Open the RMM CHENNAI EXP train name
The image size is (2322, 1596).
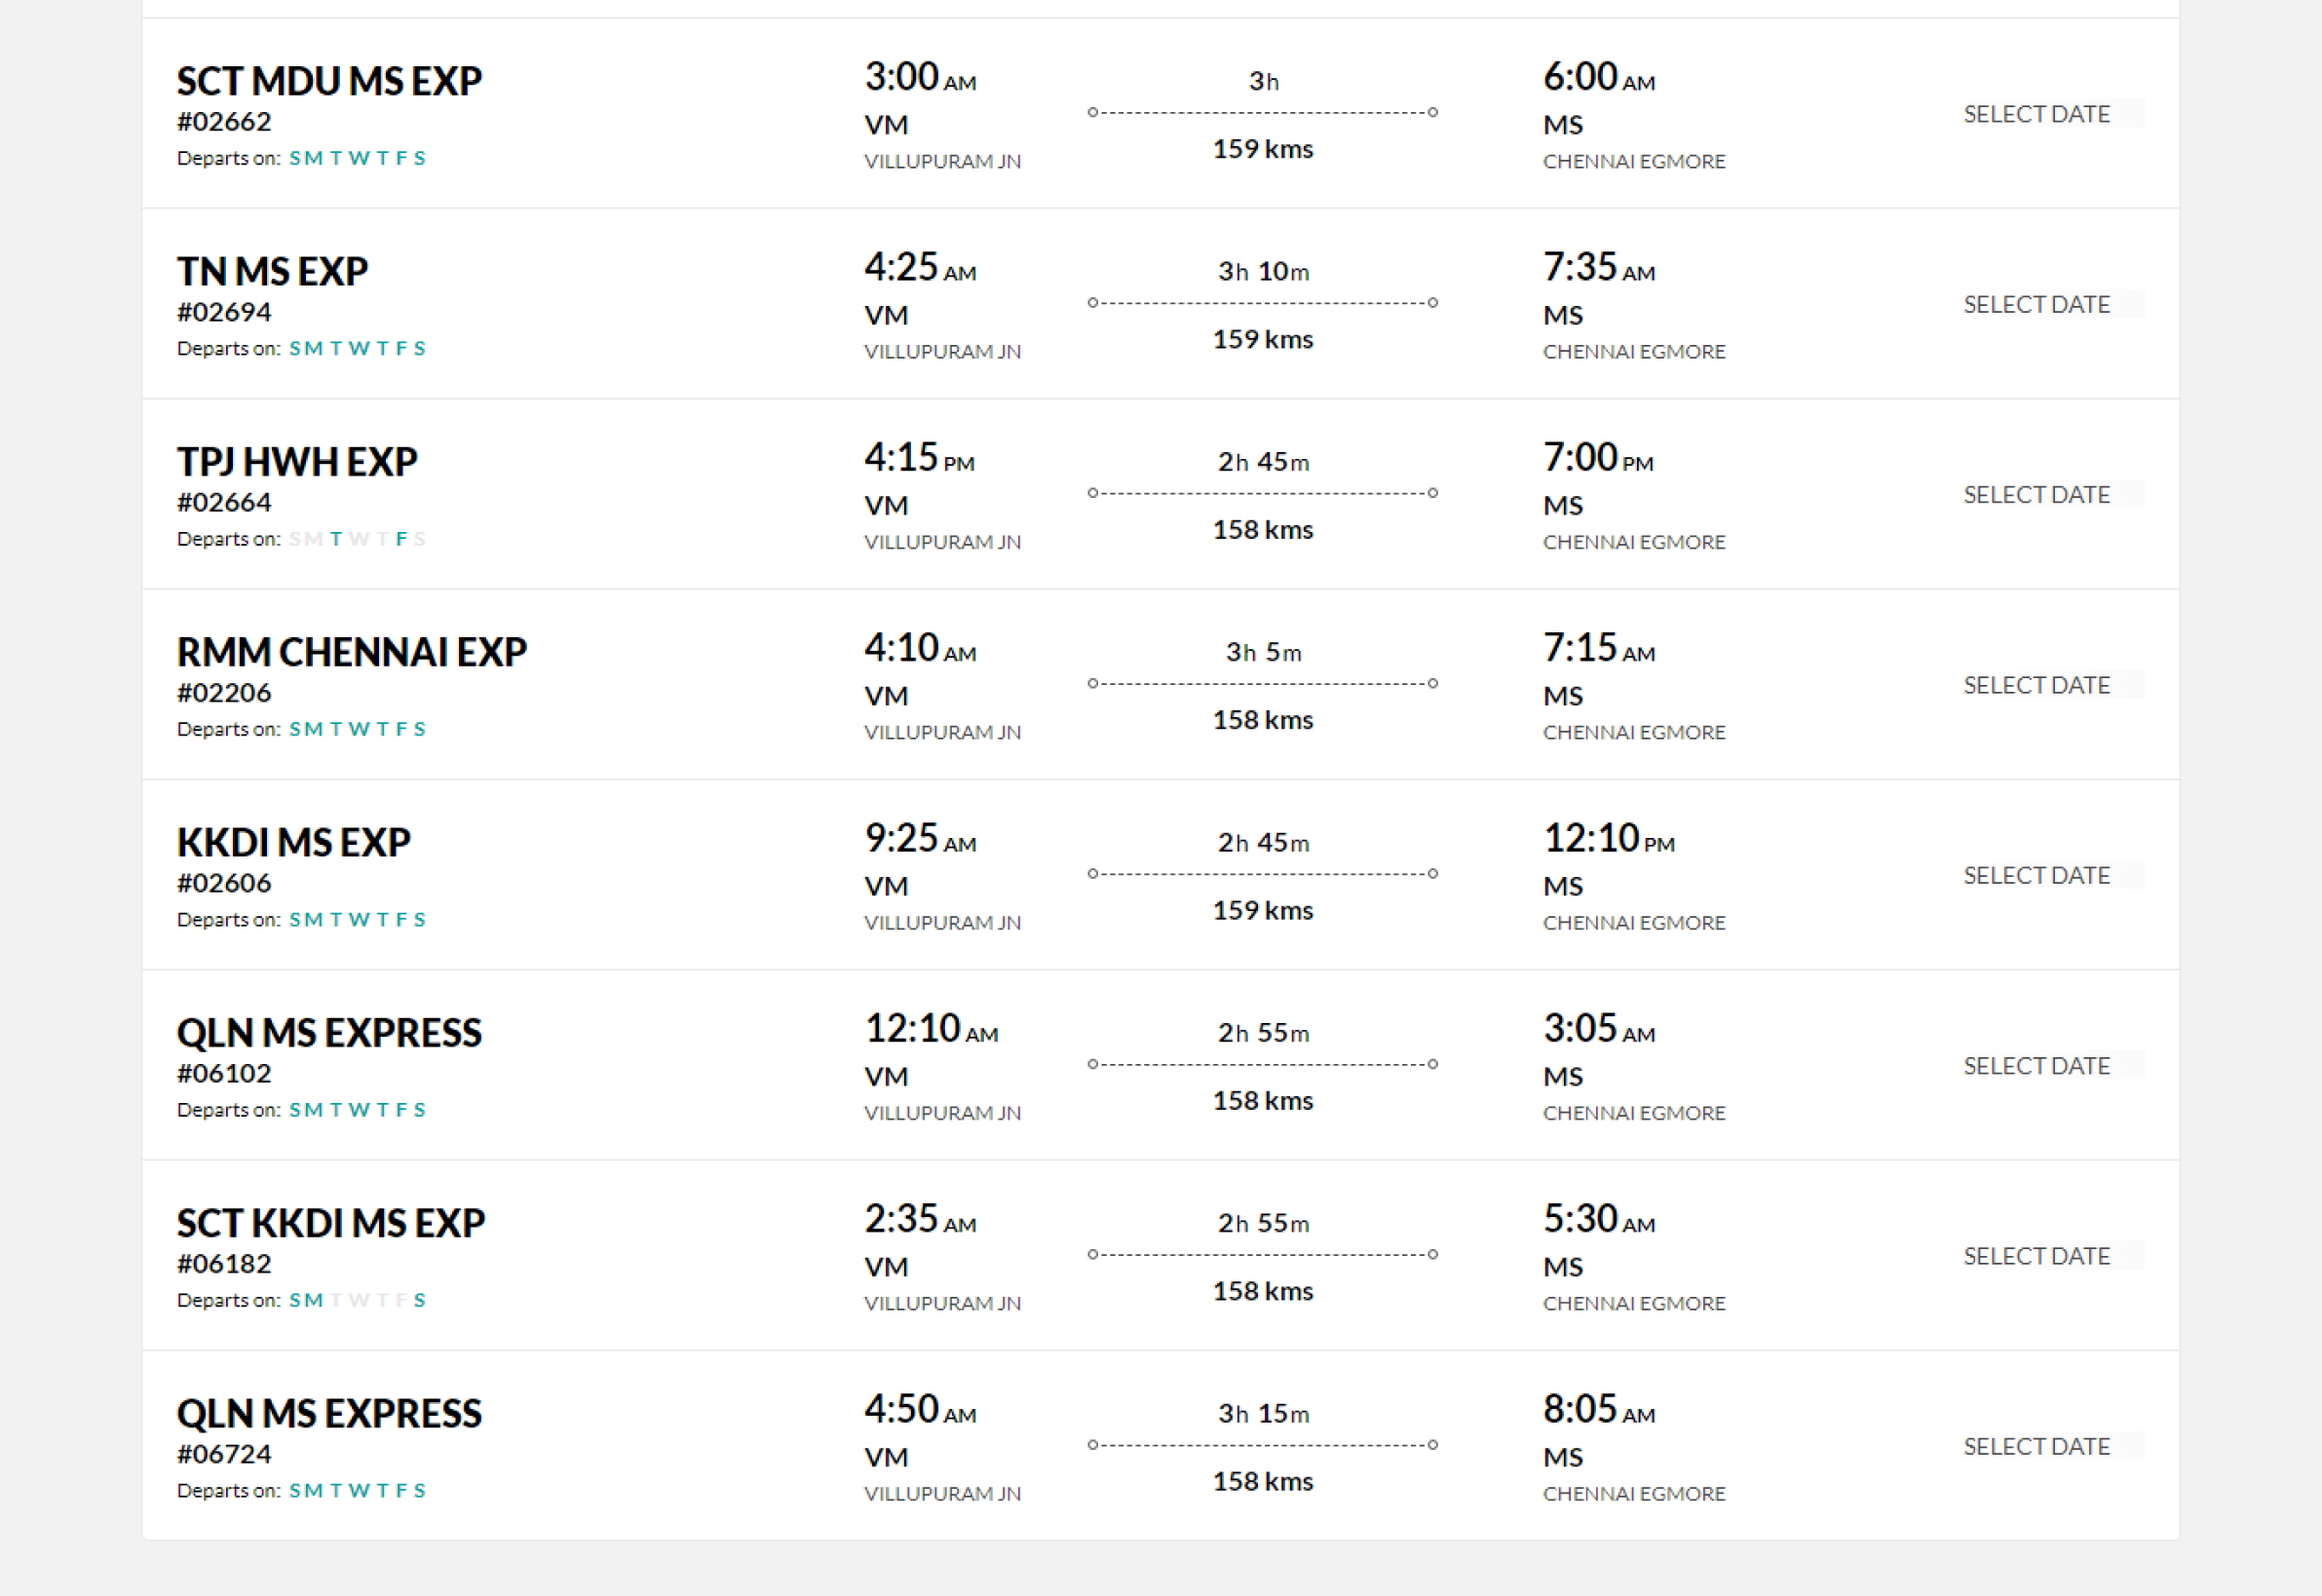tap(352, 652)
